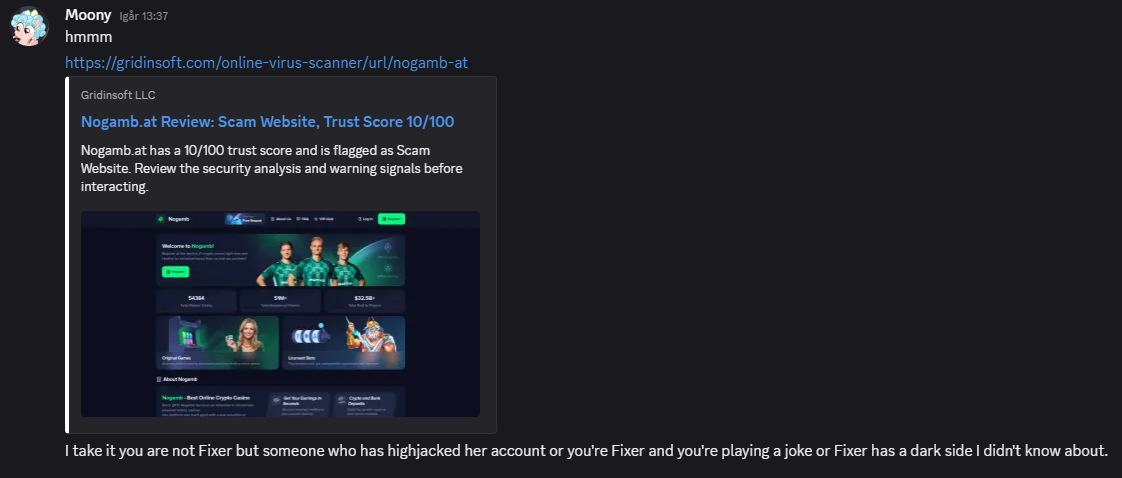Click the 54384 players online stat
The width and height of the screenshot is (1122, 478).
pos(196,301)
